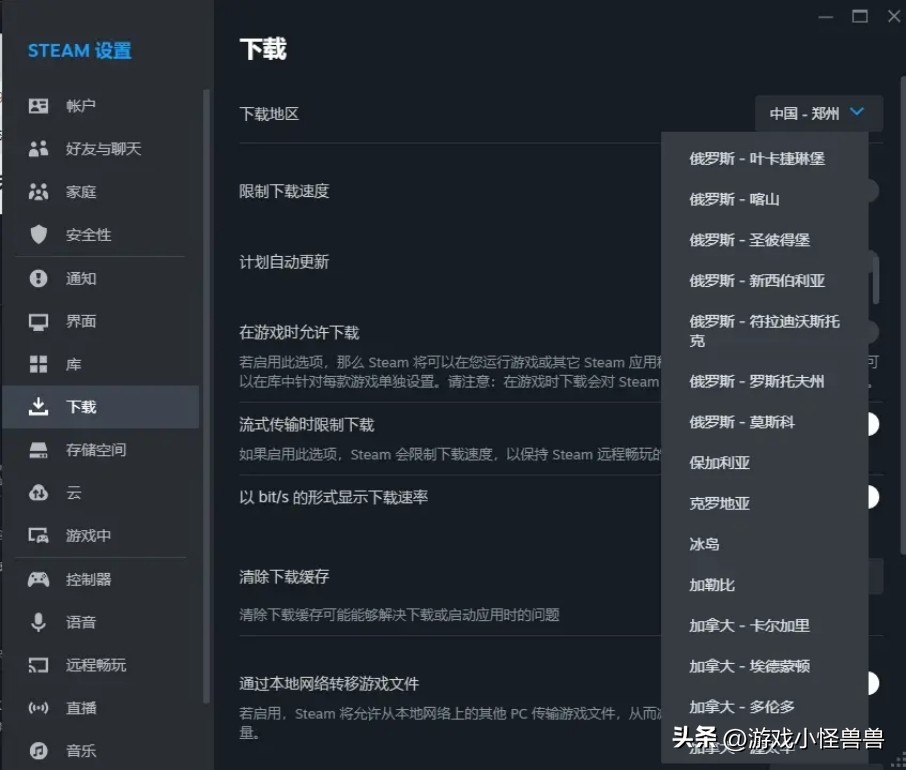Open Voice settings microphone icon
This screenshot has height=770, width=906.
tap(36, 621)
